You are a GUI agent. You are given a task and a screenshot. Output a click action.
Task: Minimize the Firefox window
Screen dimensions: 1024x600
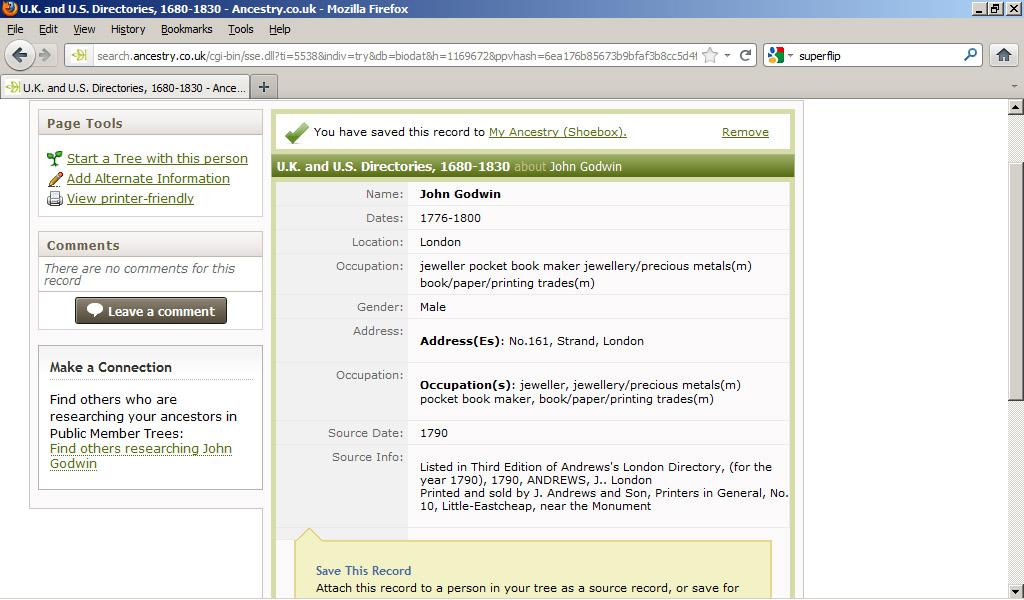(979, 8)
